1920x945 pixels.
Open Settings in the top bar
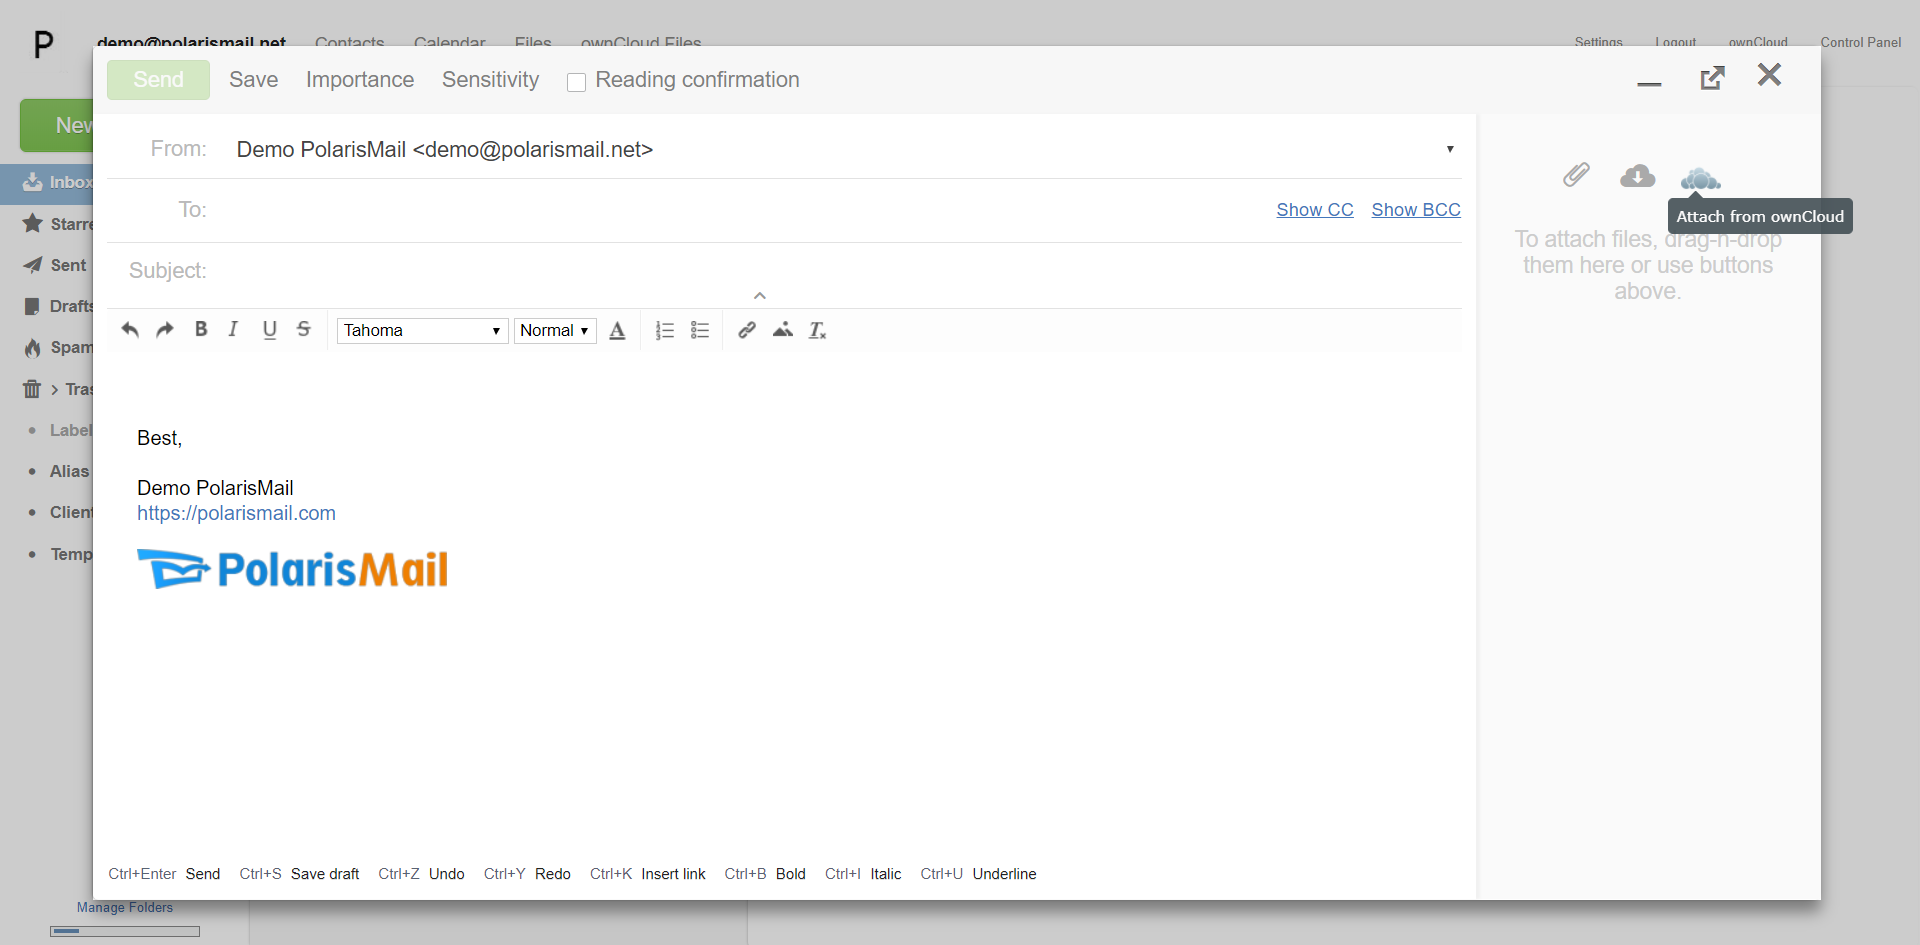click(x=1599, y=42)
